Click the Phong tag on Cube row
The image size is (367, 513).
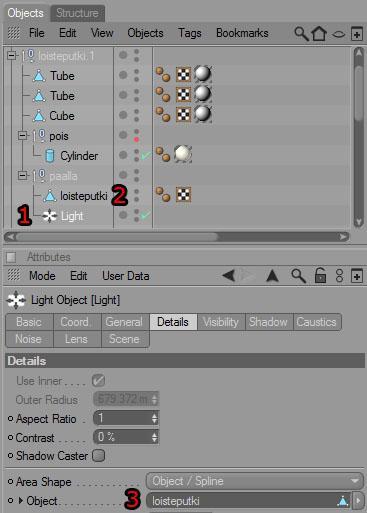coord(163,114)
